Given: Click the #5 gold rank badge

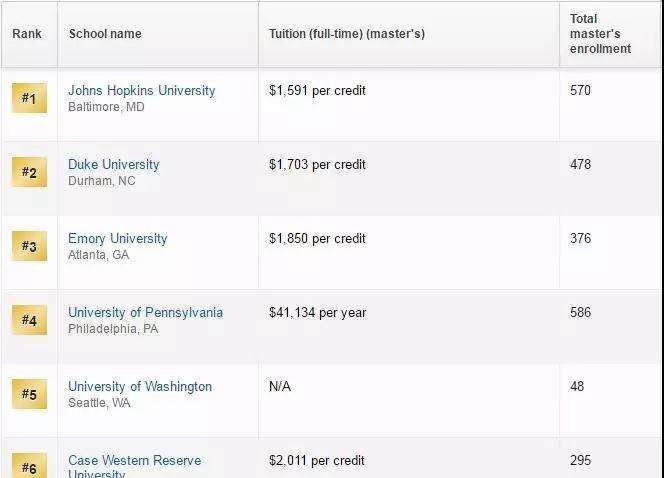Looking at the screenshot, I should coord(29,394).
